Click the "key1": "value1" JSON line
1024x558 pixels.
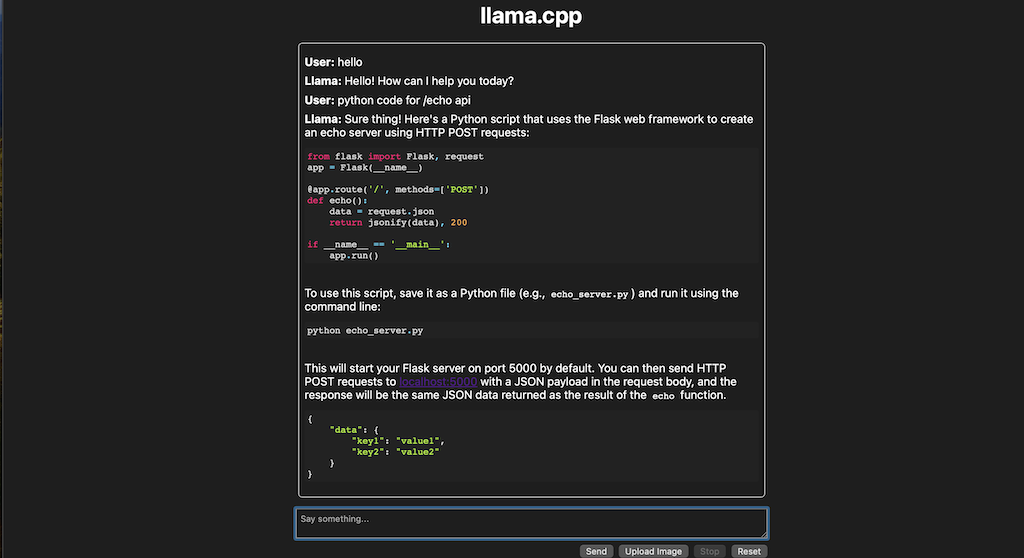(x=398, y=441)
